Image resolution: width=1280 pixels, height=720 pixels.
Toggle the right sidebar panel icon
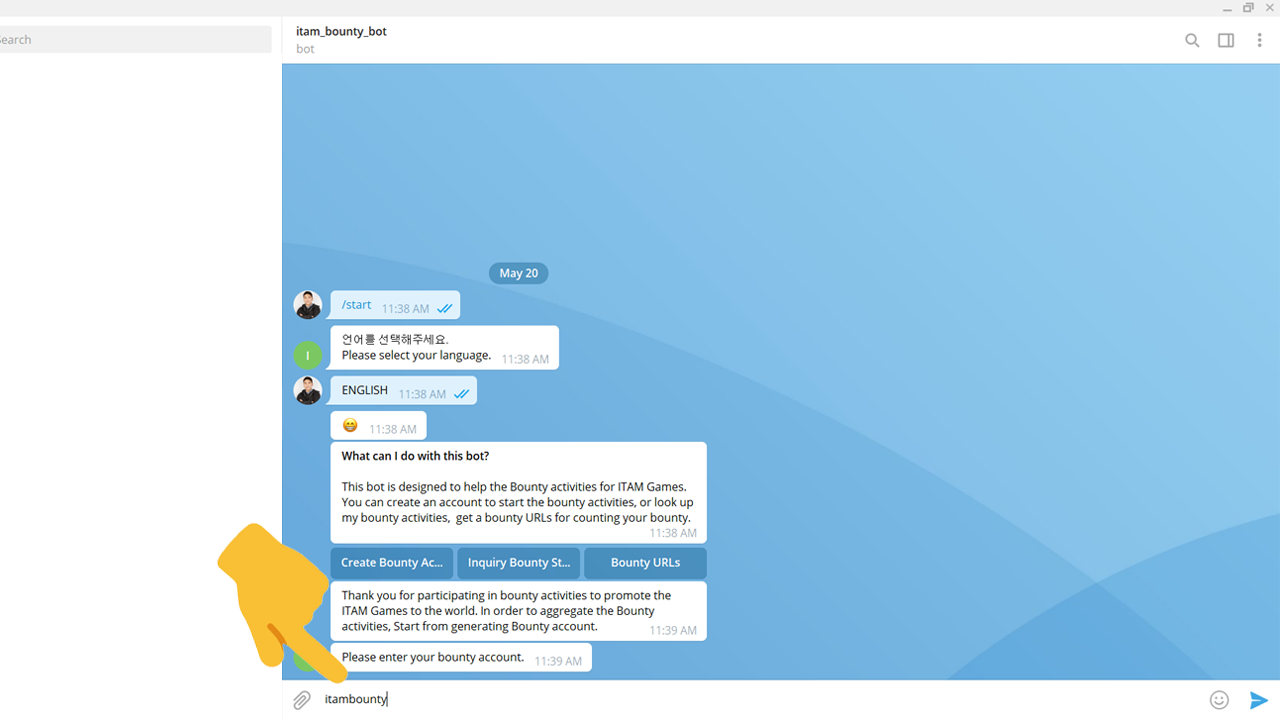coord(1226,41)
